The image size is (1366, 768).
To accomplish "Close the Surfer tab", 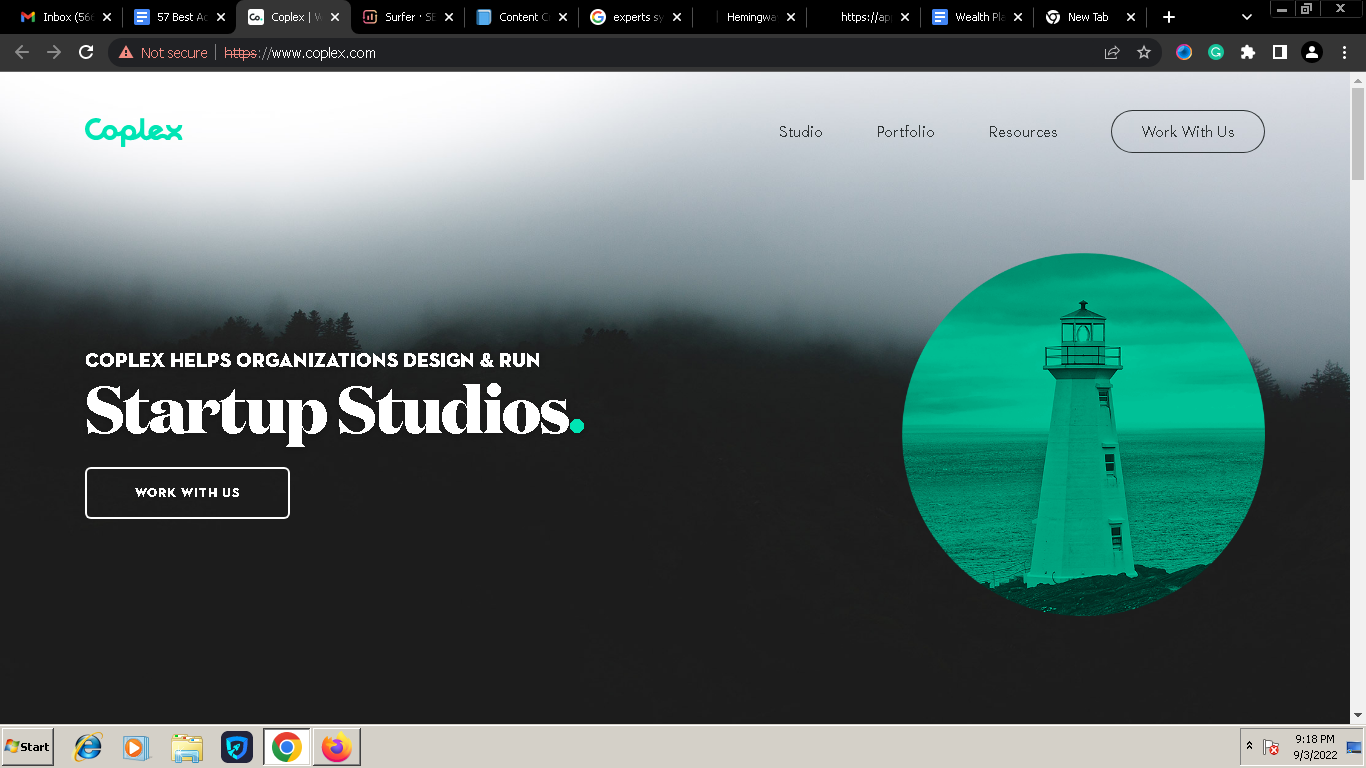I will pyautogui.click(x=449, y=17).
